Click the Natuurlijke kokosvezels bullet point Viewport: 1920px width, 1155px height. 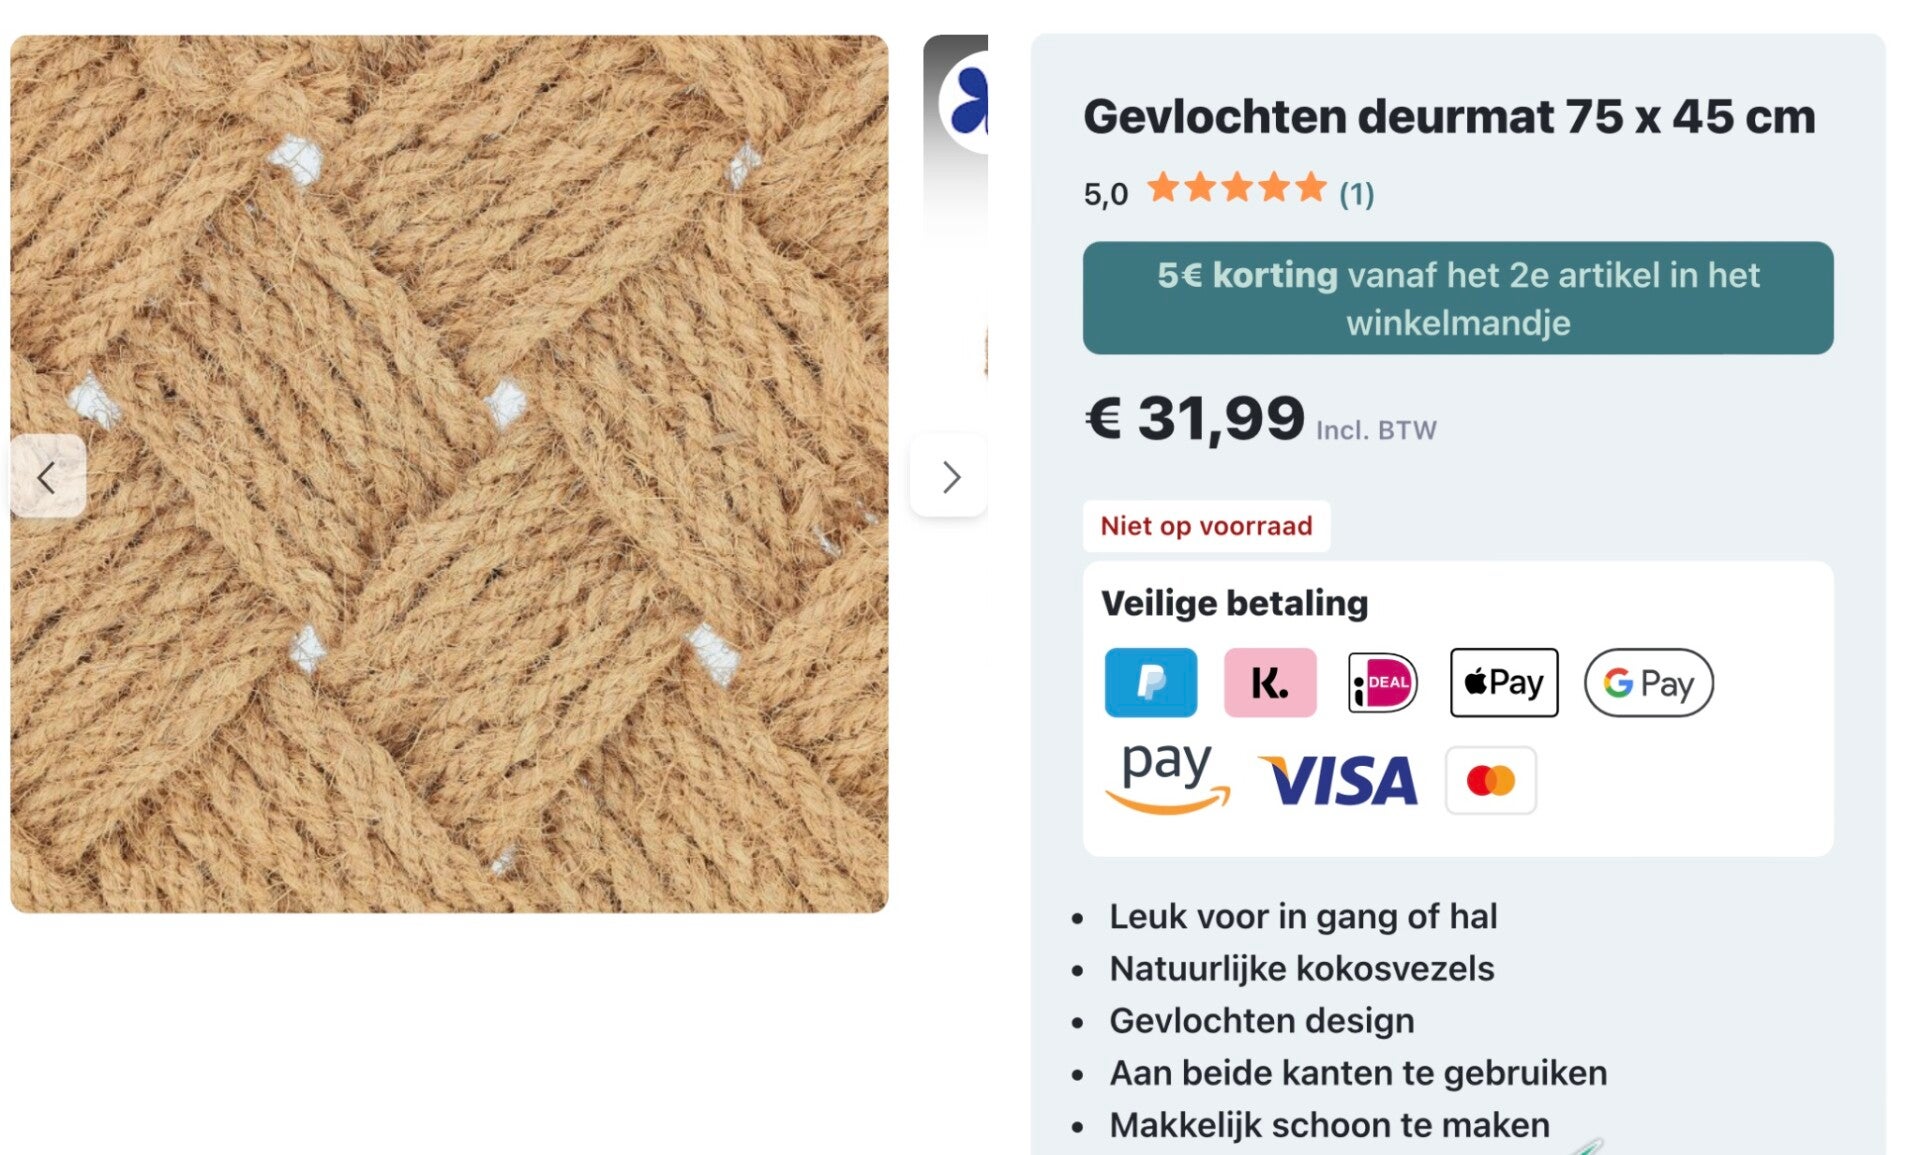(1301, 969)
